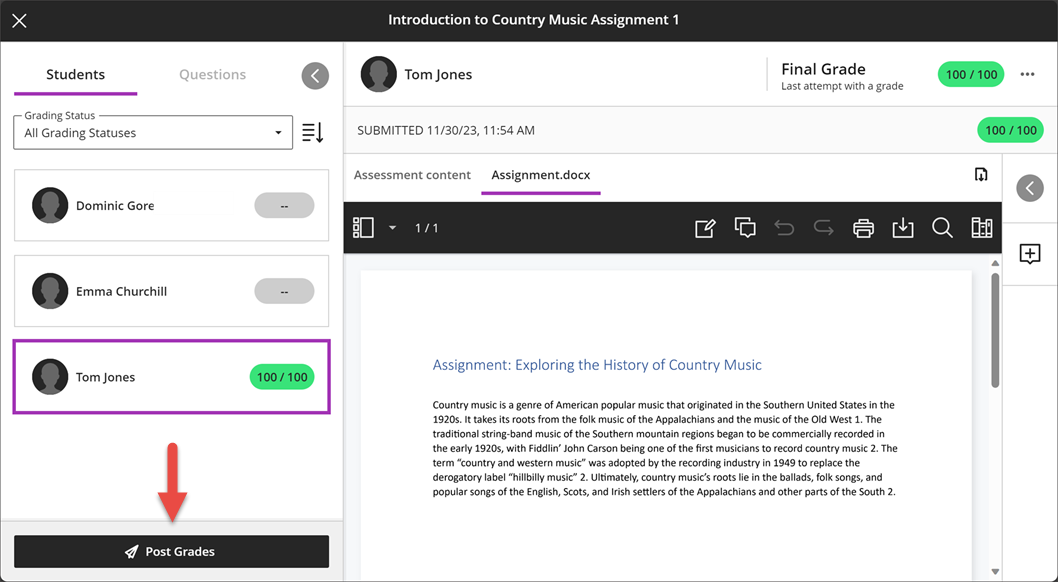The height and width of the screenshot is (582, 1058).
Task: Switch to the Students tab
Action: [x=76, y=74]
